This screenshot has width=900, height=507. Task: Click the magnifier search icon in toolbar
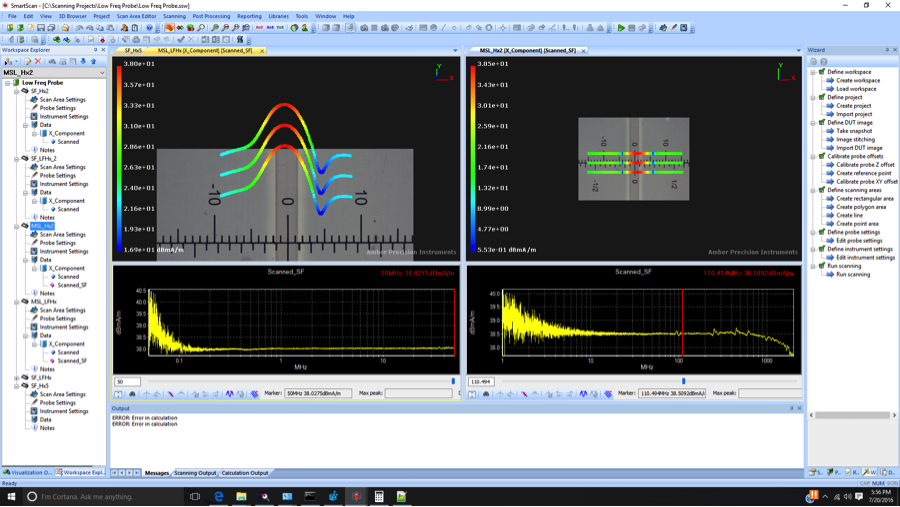coord(201,28)
